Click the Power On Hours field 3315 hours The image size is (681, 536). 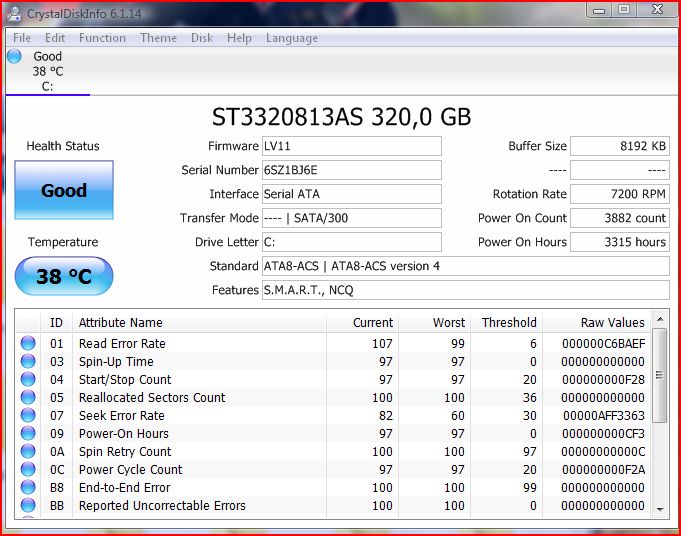tap(620, 242)
